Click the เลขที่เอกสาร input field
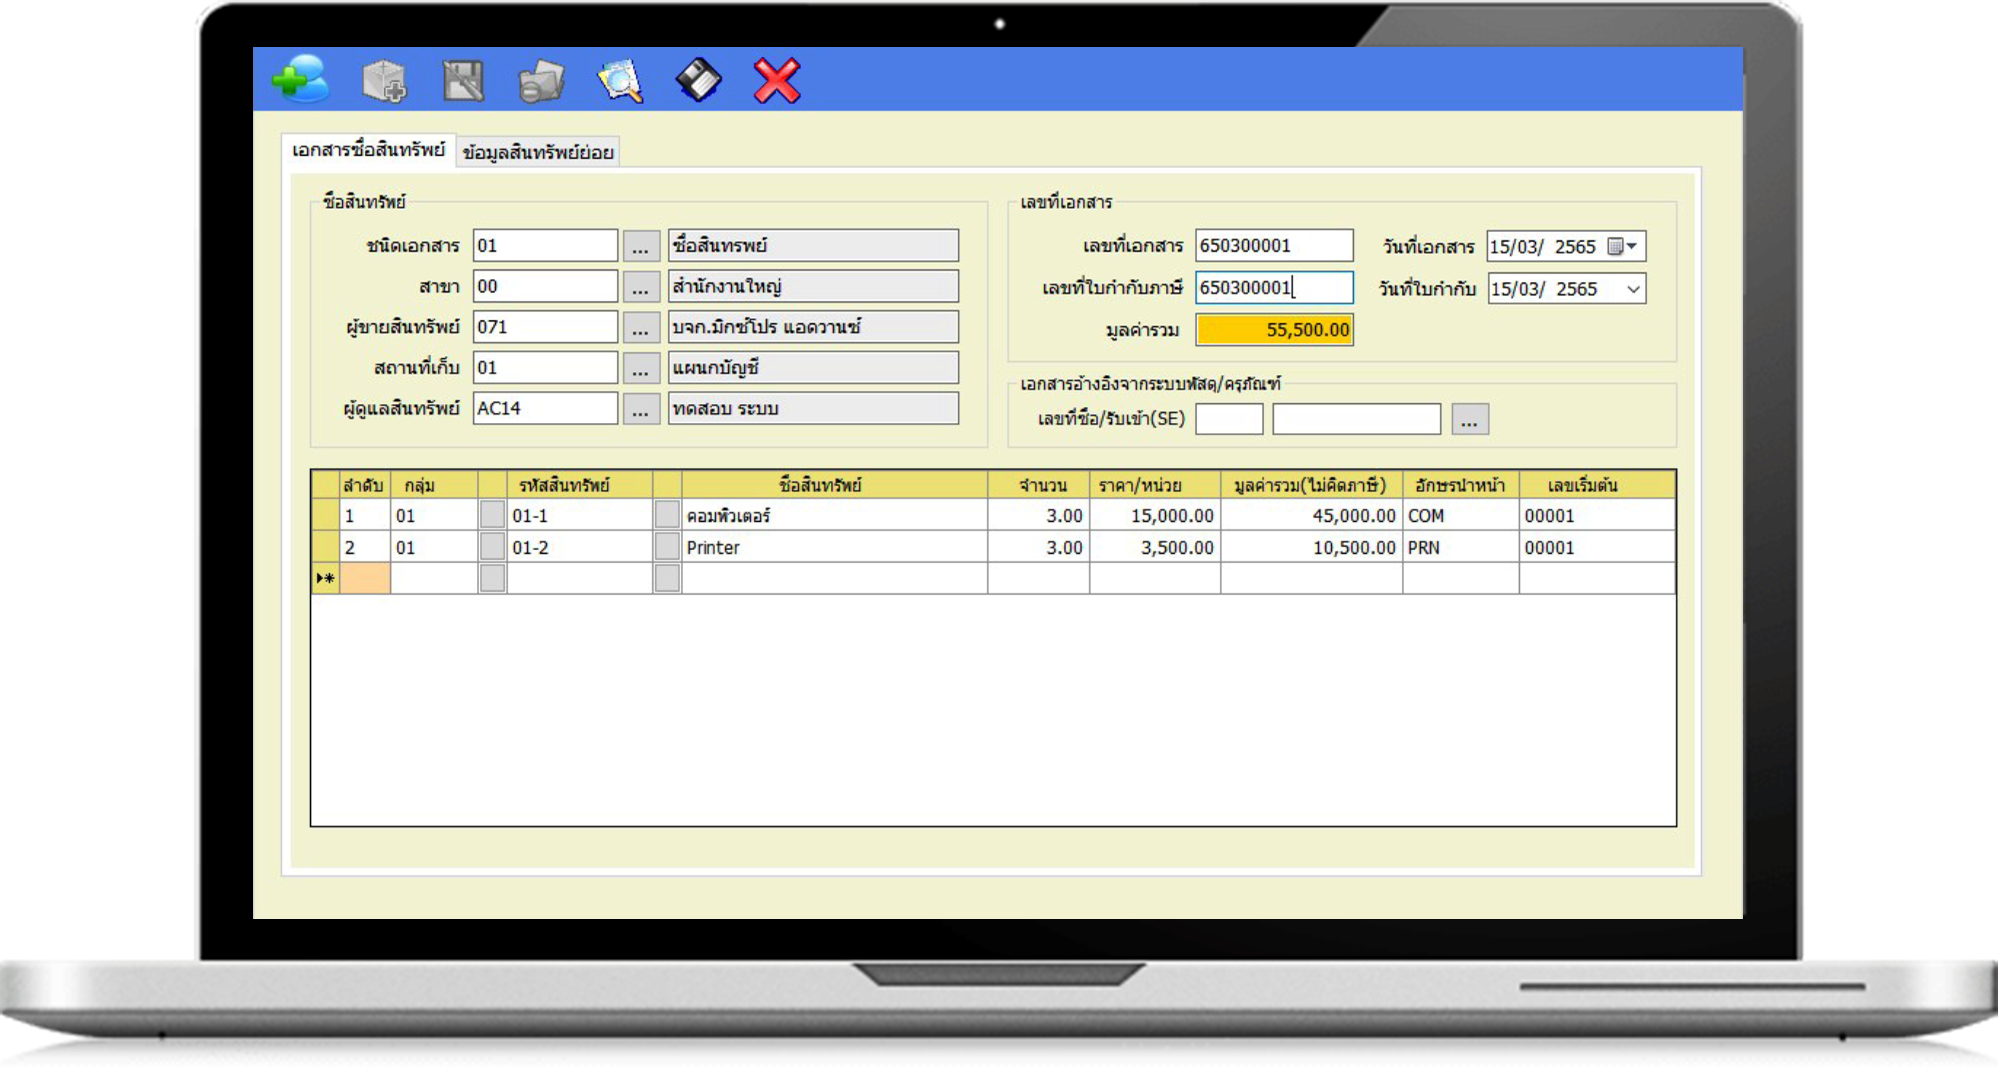The width and height of the screenshot is (2000, 1069). pyautogui.click(x=1274, y=246)
